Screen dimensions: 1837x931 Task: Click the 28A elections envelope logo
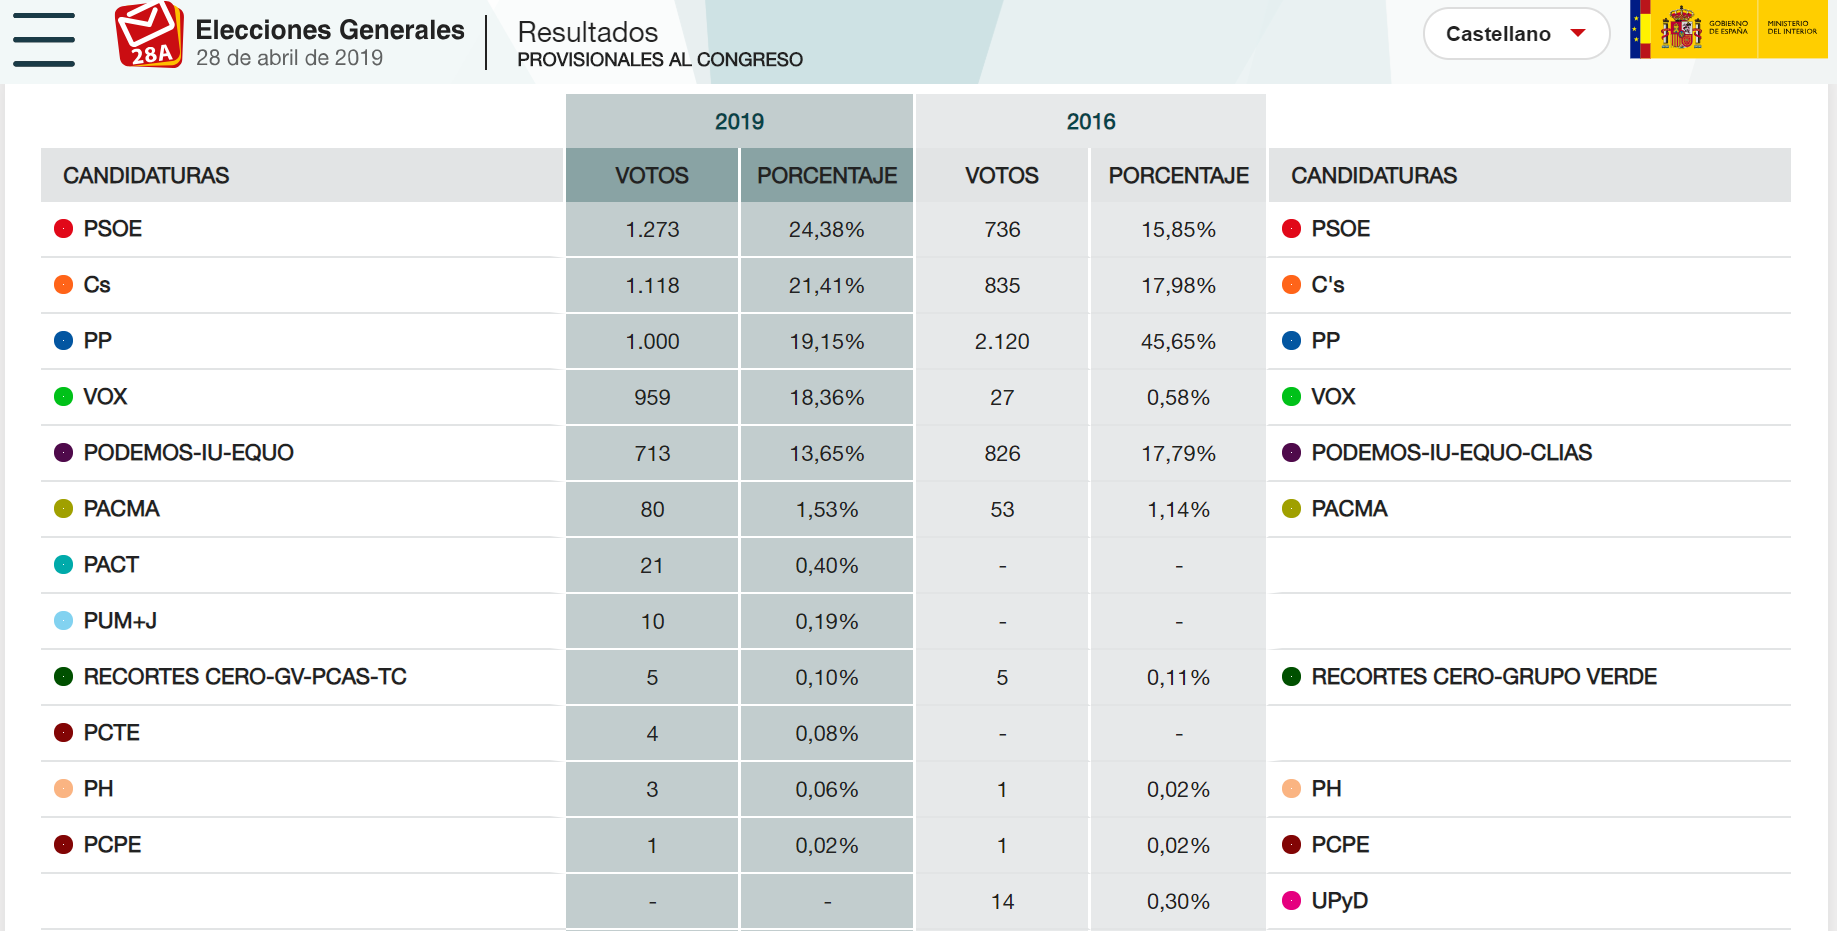(149, 35)
